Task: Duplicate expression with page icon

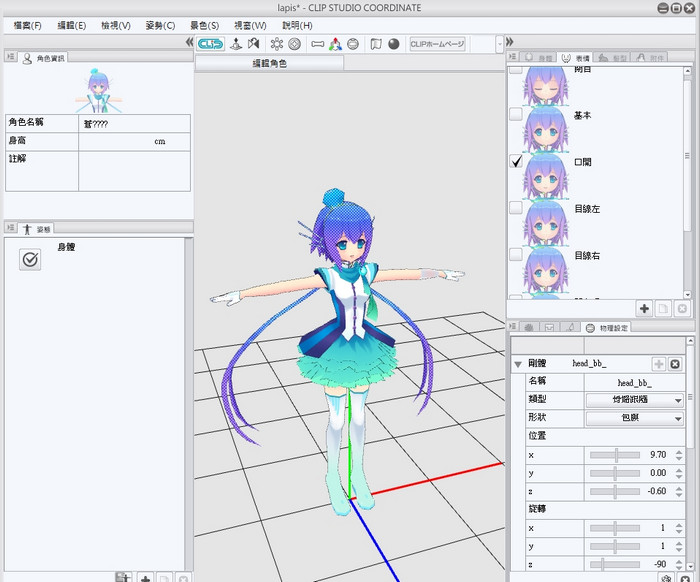Action: pos(663,308)
